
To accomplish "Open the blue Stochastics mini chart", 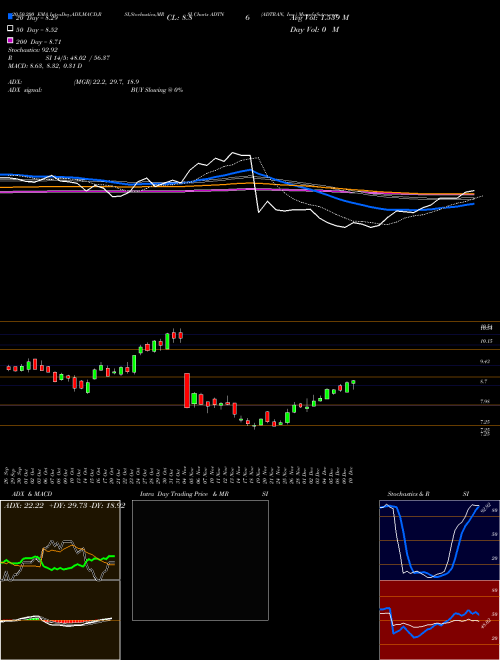I will pyautogui.click(x=439, y=540).
